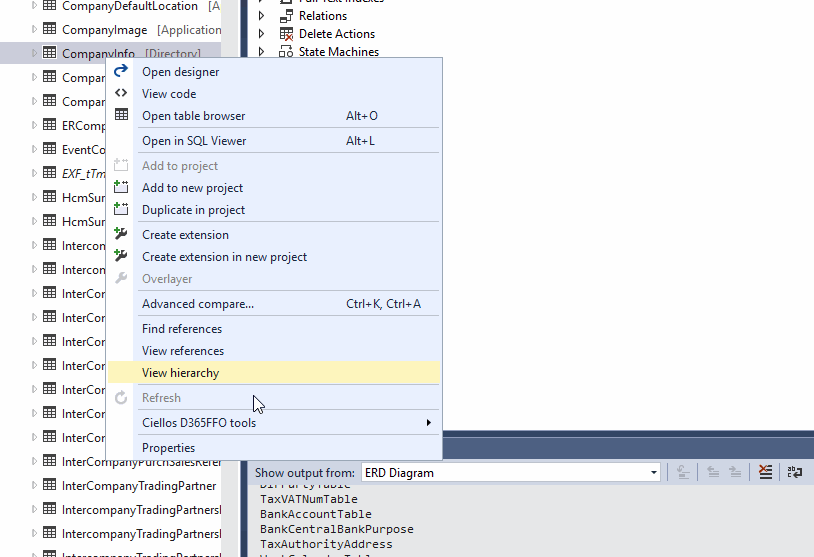Image resolution: width=814 pixels, height=557 pixels.
Task: Choose Open table browser
Action: [274, 116]
